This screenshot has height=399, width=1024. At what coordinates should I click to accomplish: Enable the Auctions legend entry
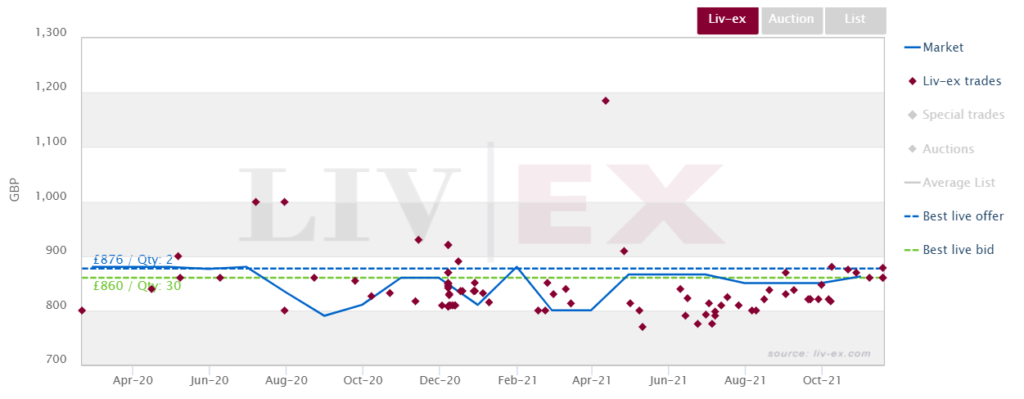[x=940, y=149]
